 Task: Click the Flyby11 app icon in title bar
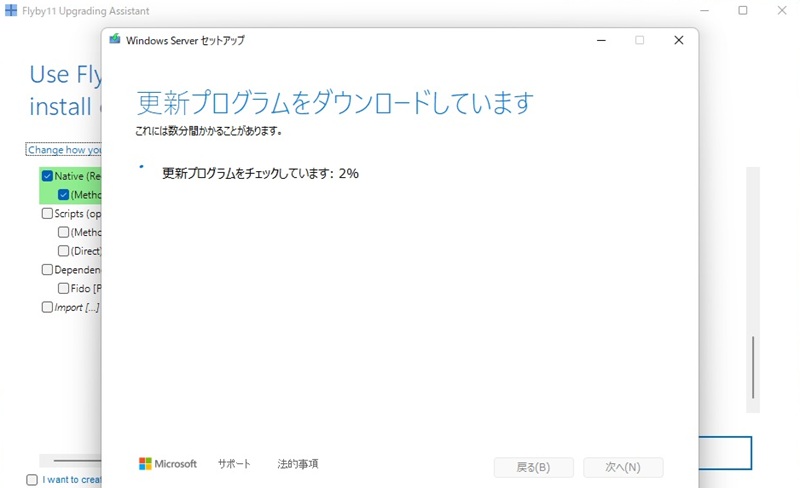pos(11,11)
